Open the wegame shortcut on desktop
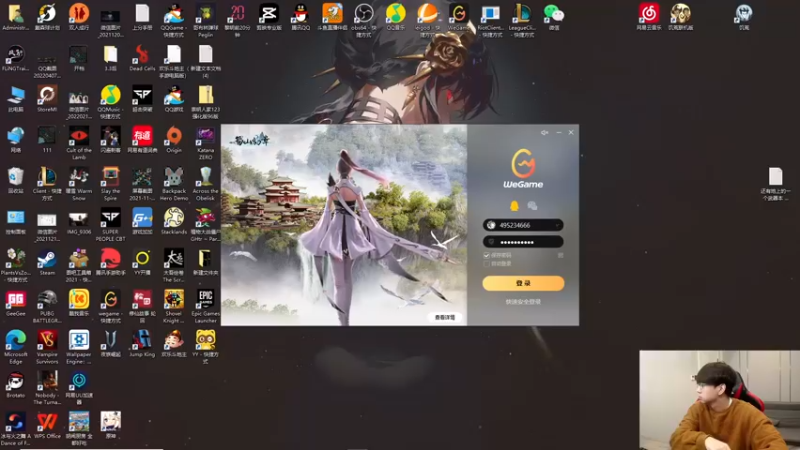 [x=110, y=306]
